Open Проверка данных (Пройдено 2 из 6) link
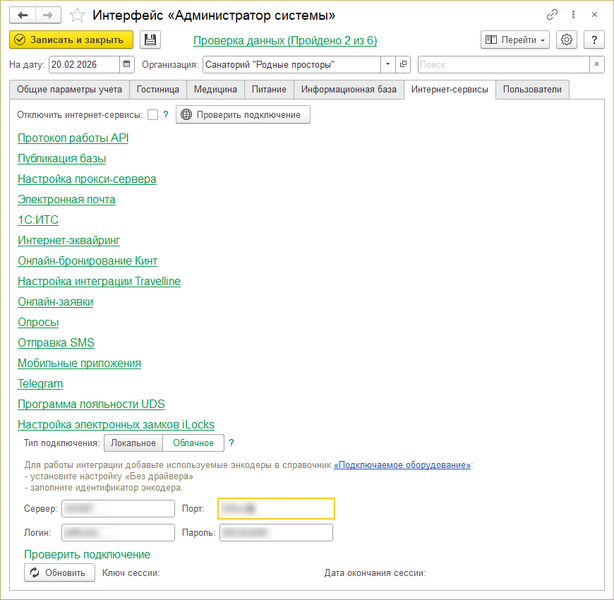 285,41
